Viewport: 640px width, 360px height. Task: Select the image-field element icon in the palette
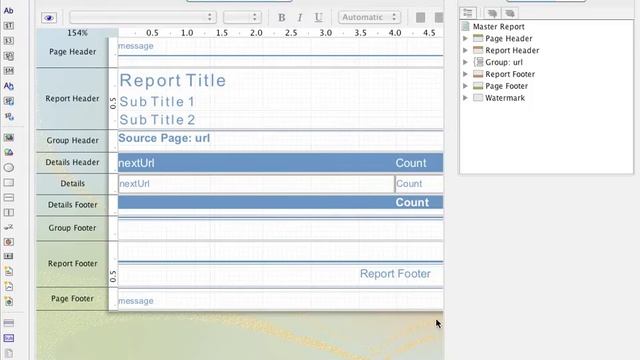click(9, 138)
